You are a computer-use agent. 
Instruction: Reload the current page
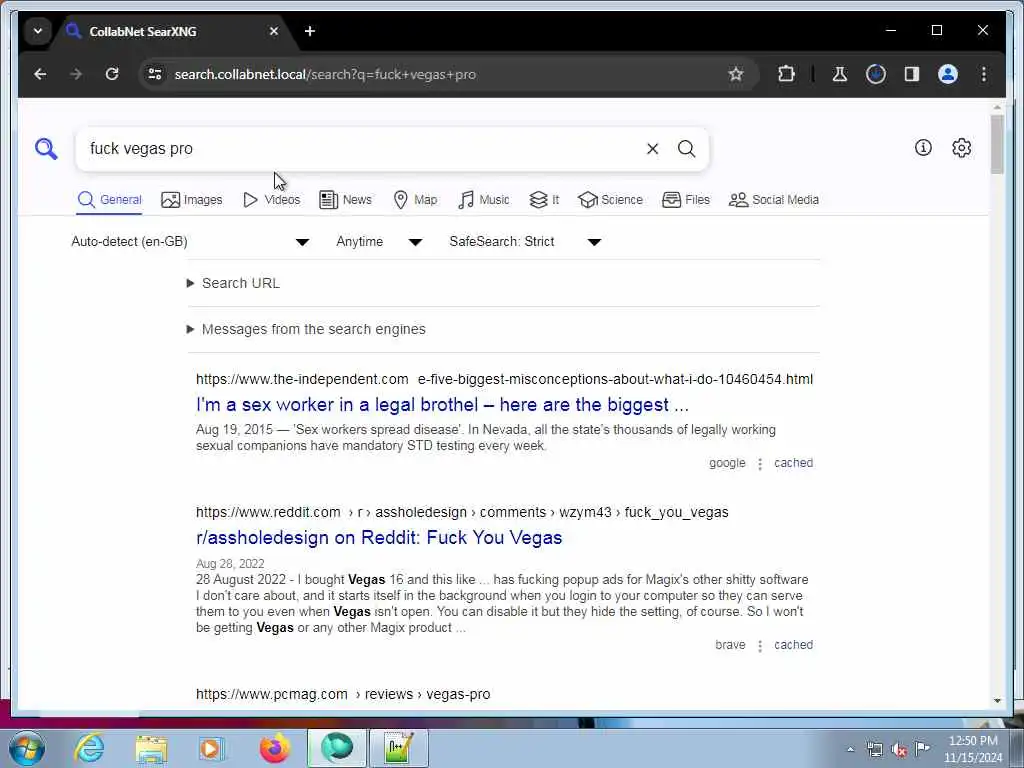(x=112, y=74)
